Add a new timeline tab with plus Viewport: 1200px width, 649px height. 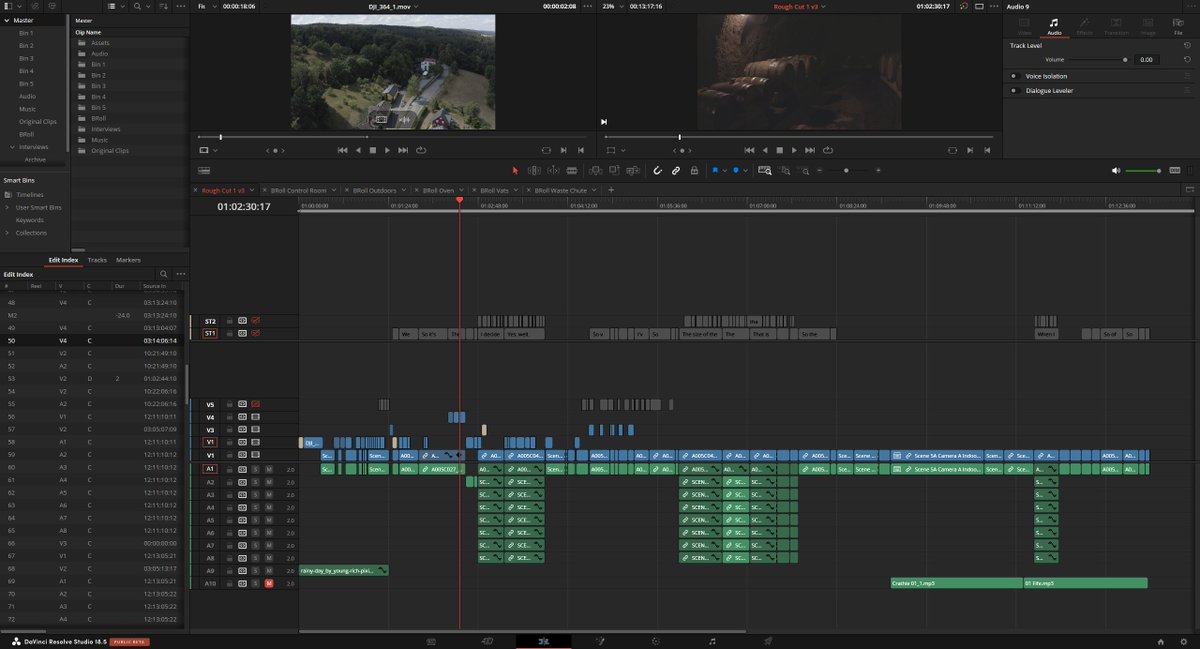pyautogui.click(x=611, y=190)
